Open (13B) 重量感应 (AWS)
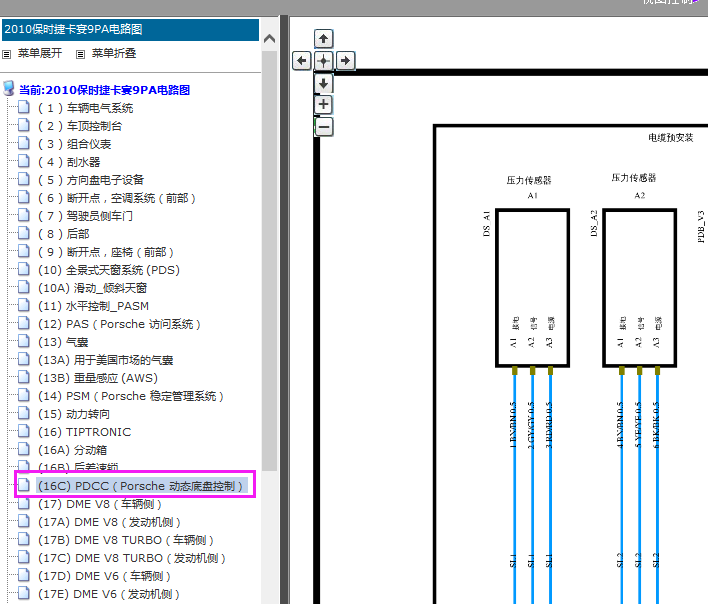The height and width of the screenshot is (604, 708). tap(98, 378)
